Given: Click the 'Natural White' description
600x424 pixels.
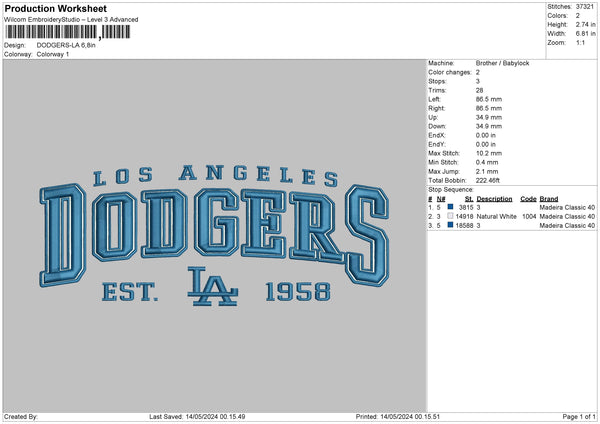Looking at the screenshot, I should pyautogui.click(x=497, y=217).
